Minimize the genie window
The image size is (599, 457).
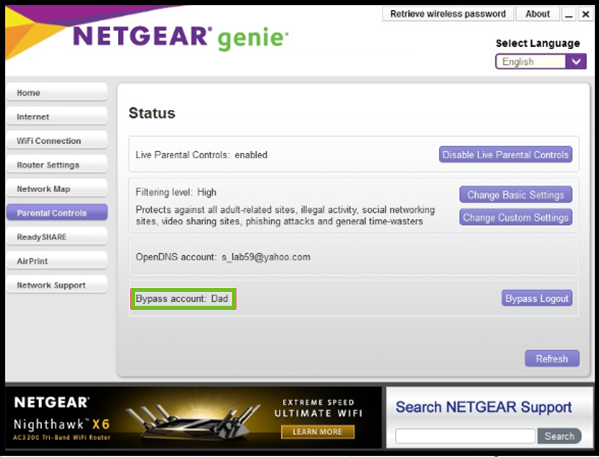pos(569,14)
